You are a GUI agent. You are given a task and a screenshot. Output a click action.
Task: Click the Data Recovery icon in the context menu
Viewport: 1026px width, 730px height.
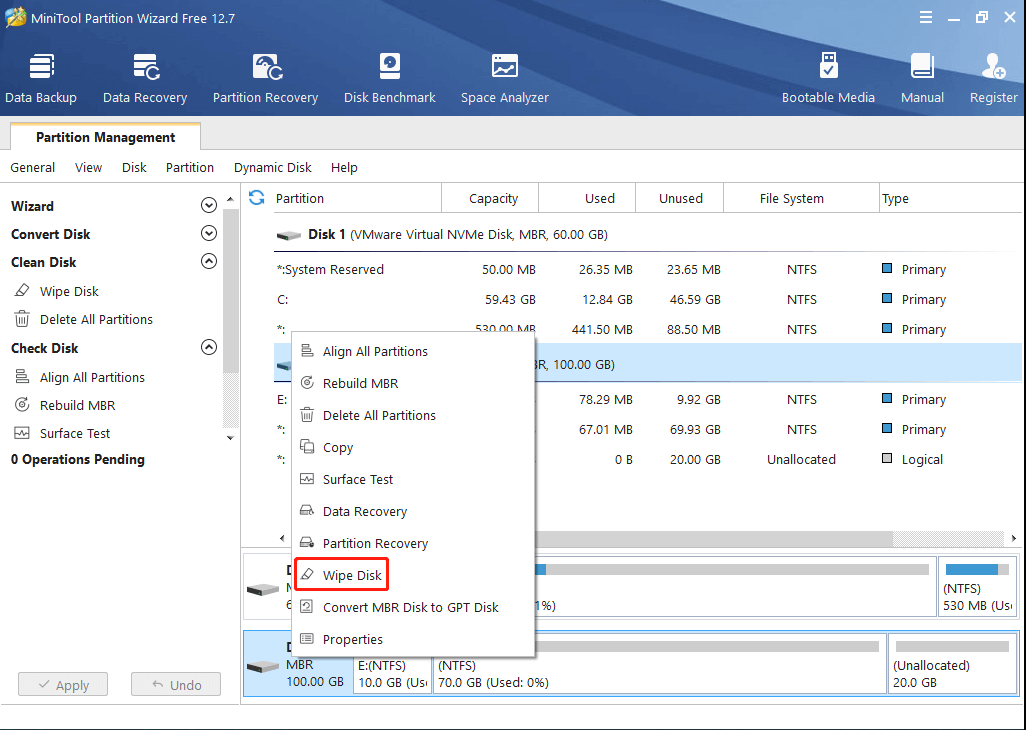(x=307, y=511)
